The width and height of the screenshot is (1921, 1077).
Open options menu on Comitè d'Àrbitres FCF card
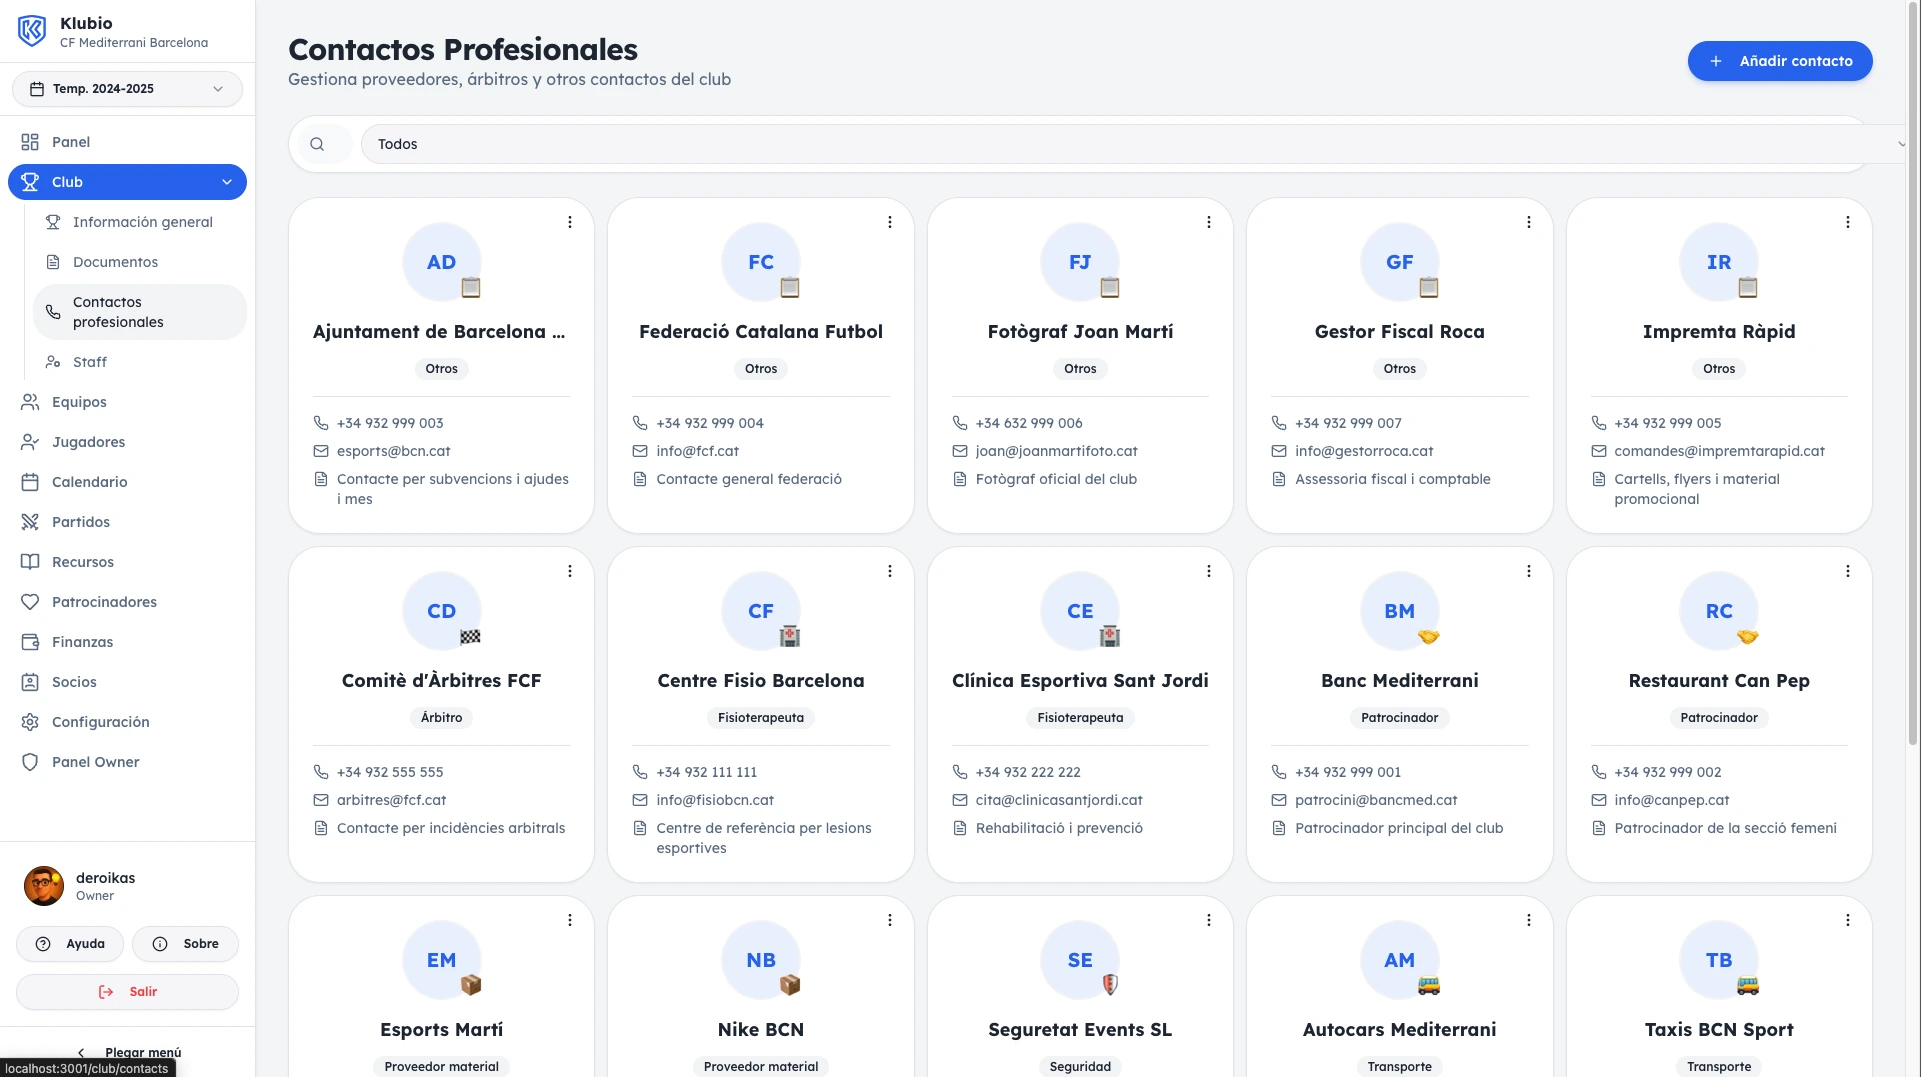coord(570,571)
